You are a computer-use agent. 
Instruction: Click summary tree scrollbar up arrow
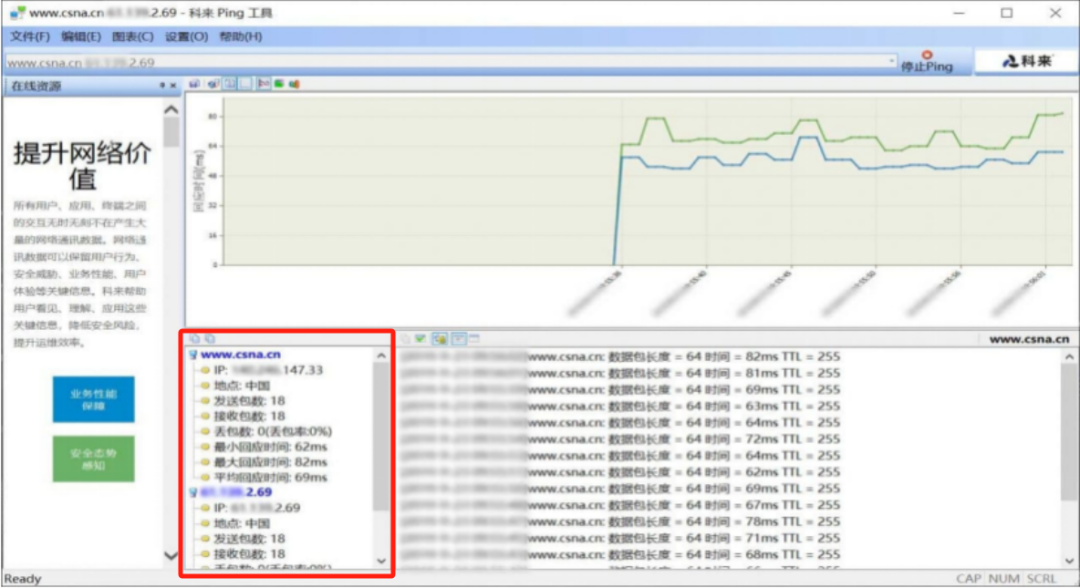(382, 355)
